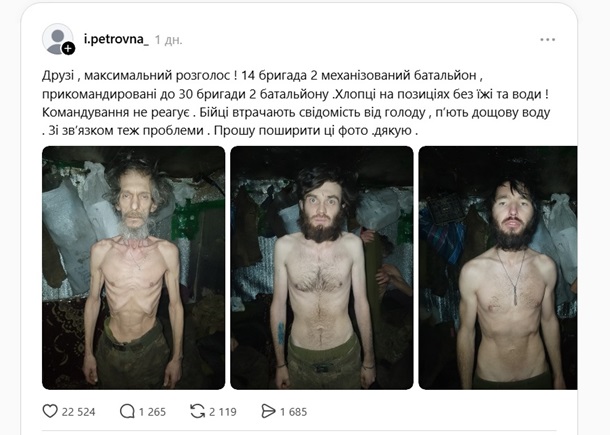Like the post with the heart icon
Image resolution: width=610 pixels, height=435 pixels.
50,411
